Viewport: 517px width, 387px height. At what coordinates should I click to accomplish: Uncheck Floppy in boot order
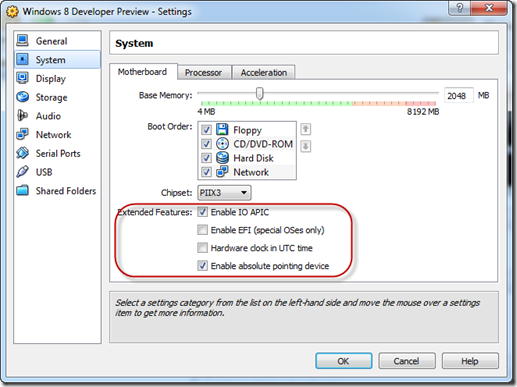pyautogui.click(x=206, y=129)
